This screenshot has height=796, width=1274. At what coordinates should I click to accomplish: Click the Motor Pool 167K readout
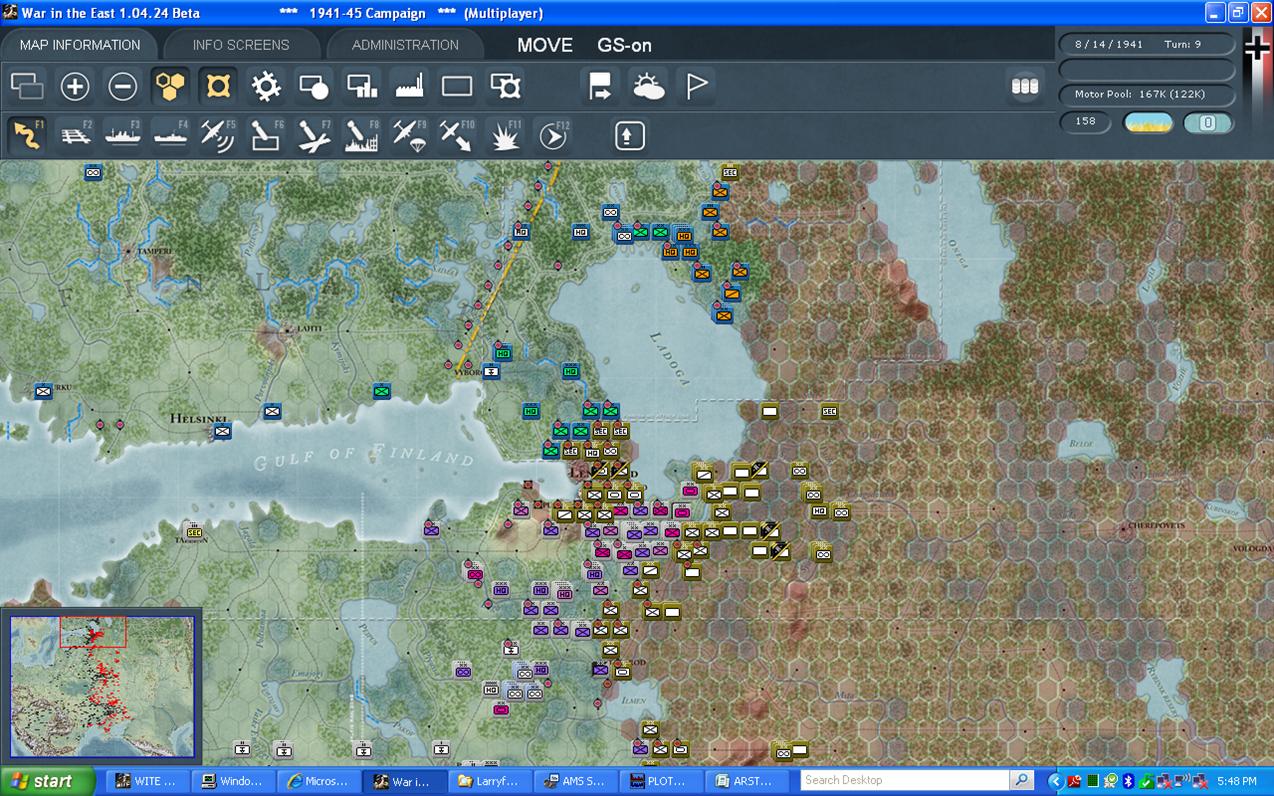tap(1146, 94)
